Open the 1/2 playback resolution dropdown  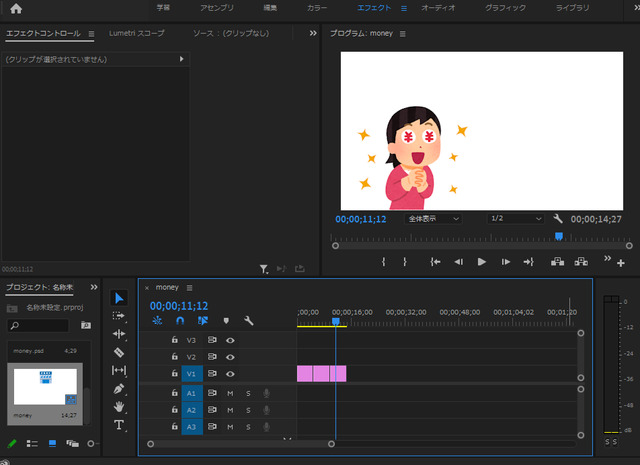point(516,219)
